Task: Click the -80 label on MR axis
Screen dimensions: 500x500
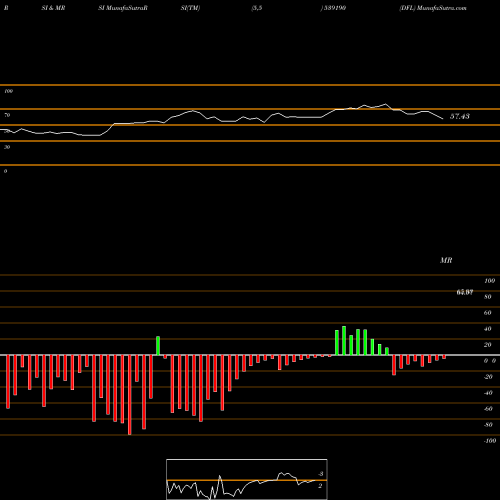Action: (x=488, y=425)
